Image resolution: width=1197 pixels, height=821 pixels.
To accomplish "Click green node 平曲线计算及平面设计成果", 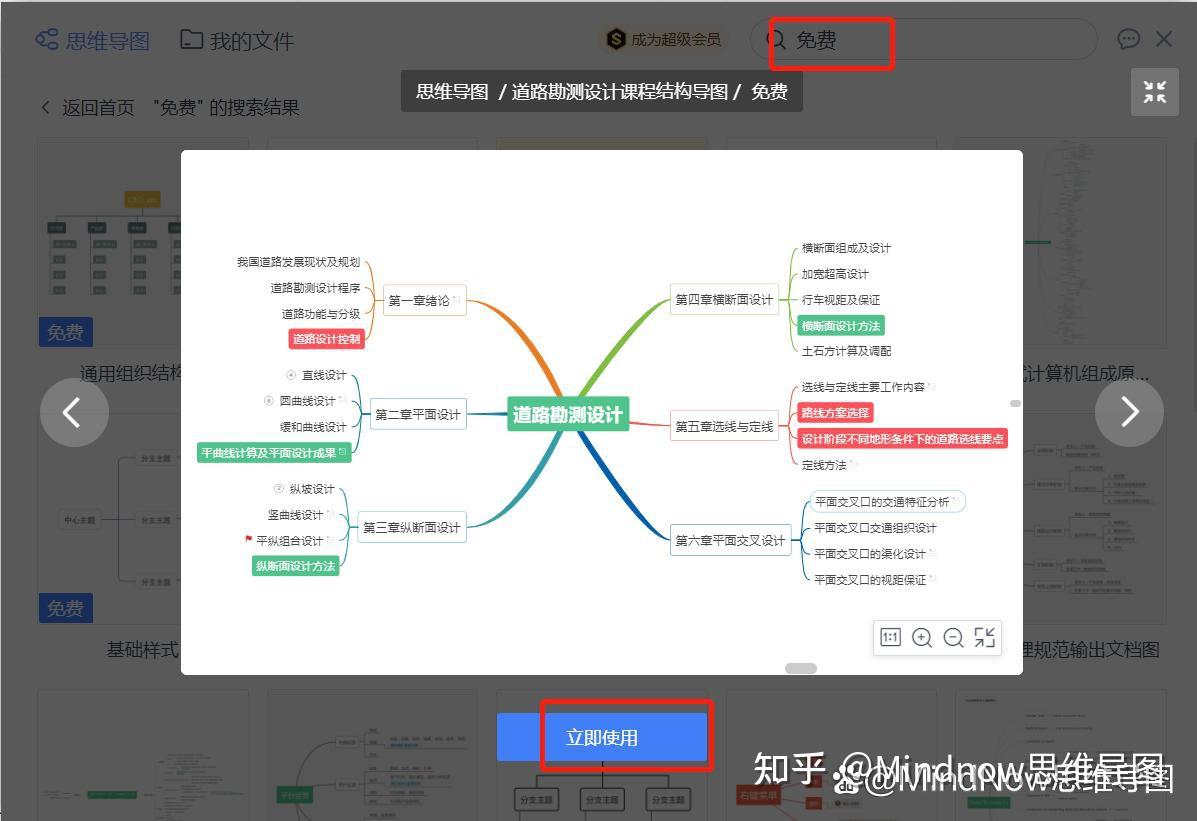I will coord(274,452).
